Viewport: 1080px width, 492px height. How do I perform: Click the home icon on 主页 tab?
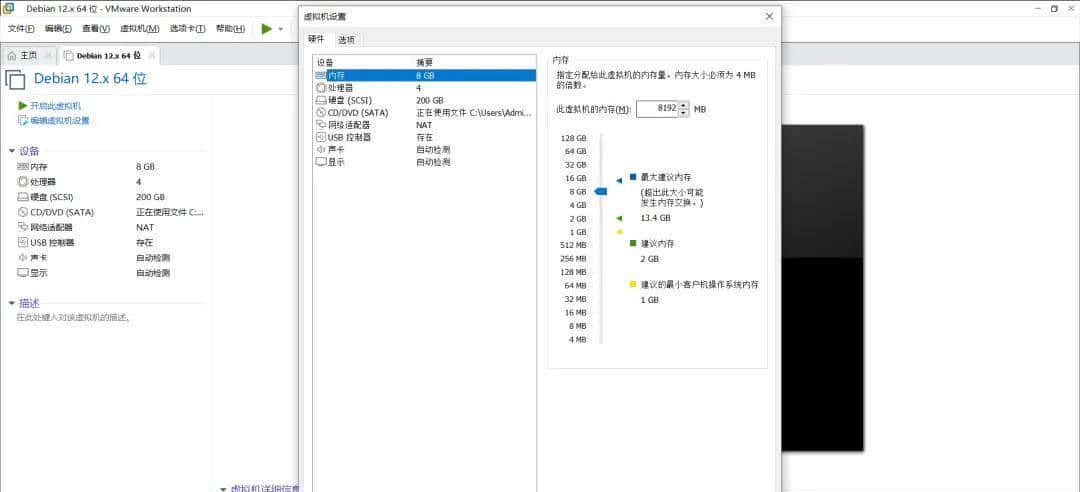click(12, 55)
